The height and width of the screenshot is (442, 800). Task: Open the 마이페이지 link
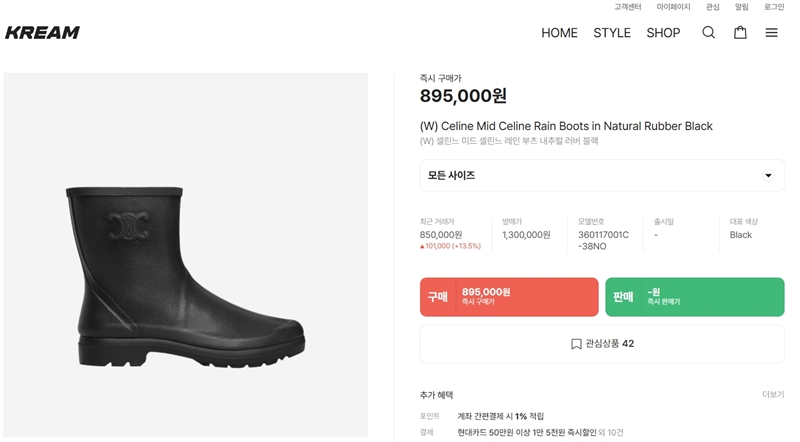[x=673, y=7]
